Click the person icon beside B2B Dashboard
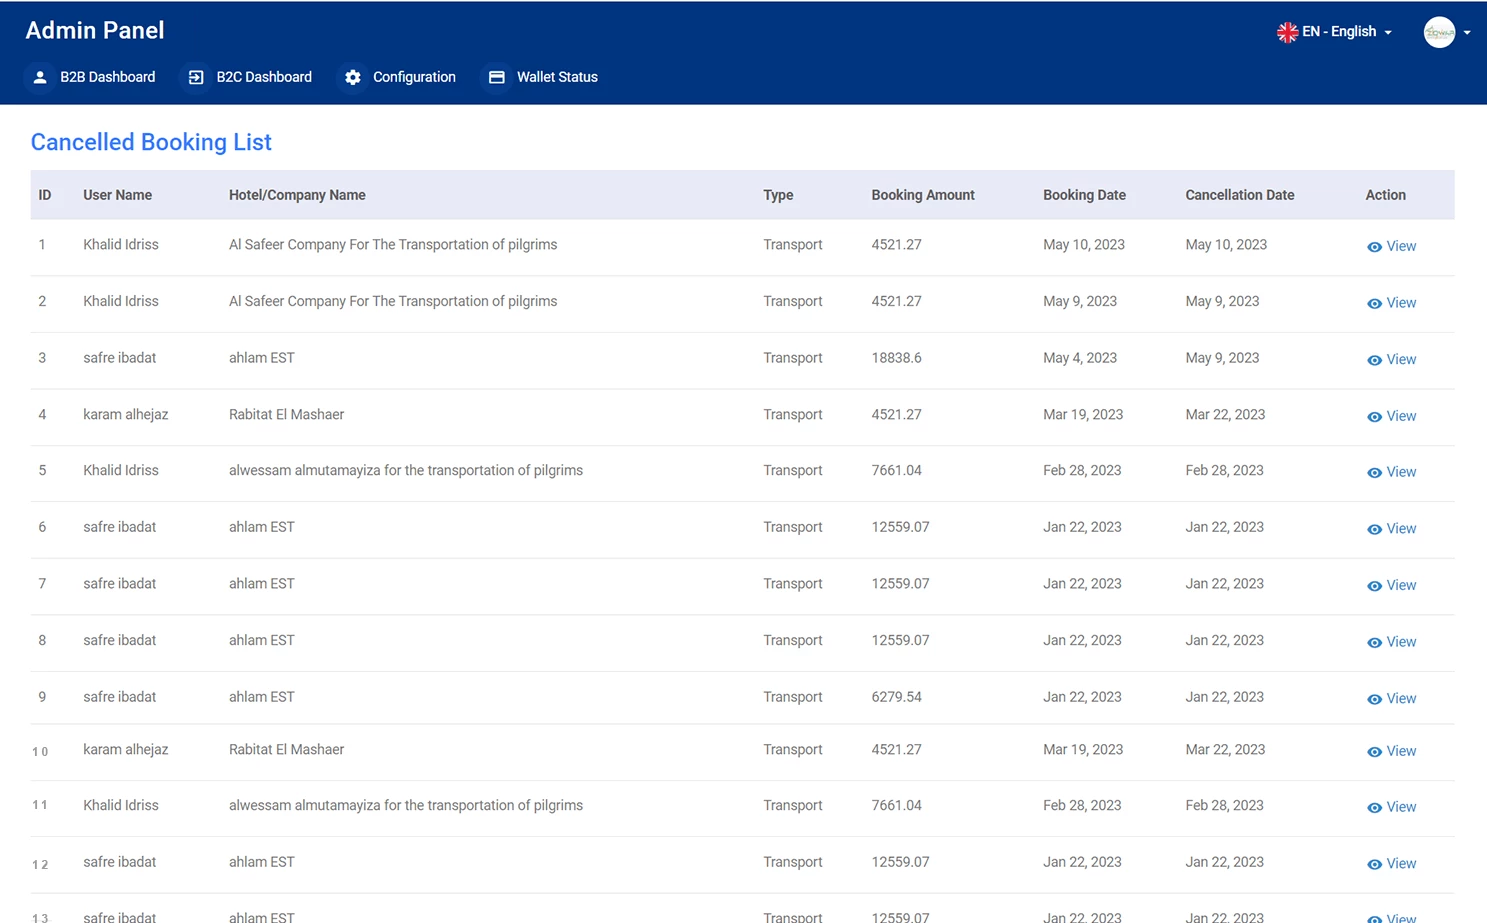 (x=40, y=77)
